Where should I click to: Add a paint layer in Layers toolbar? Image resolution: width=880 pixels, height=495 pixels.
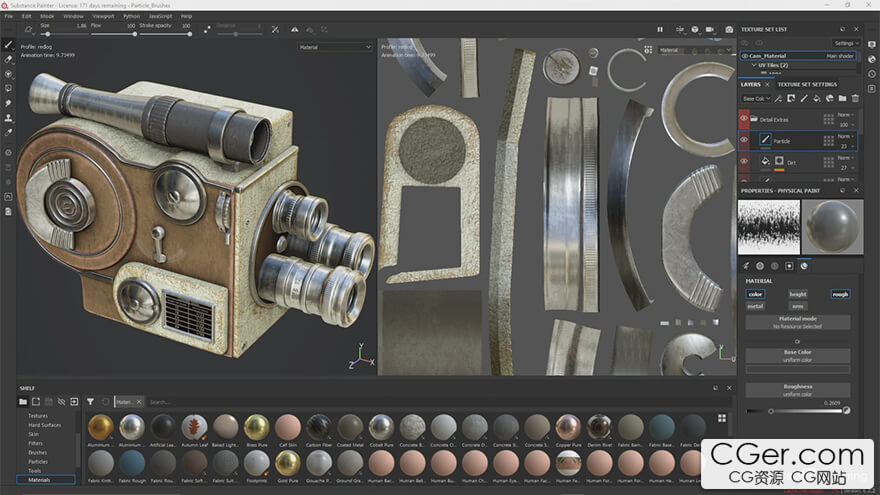pyautogui.click(x=804, y=98)
